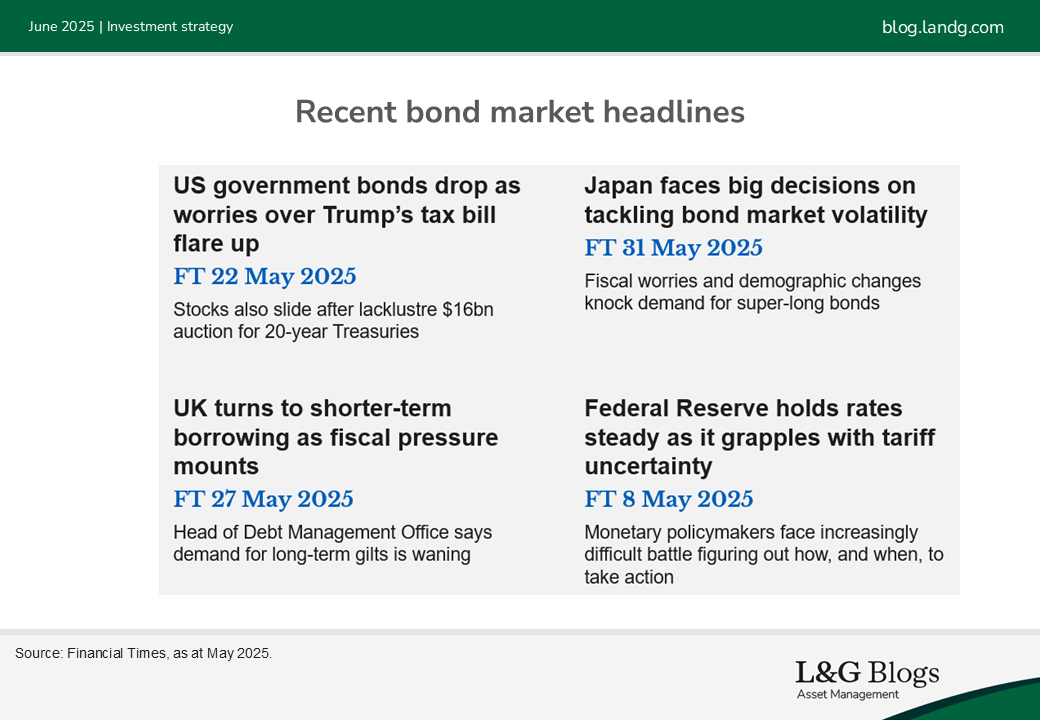Select the 'Recent bond market headlines' title
This screenshot has width=1040, height=720.
pos(520,111)
